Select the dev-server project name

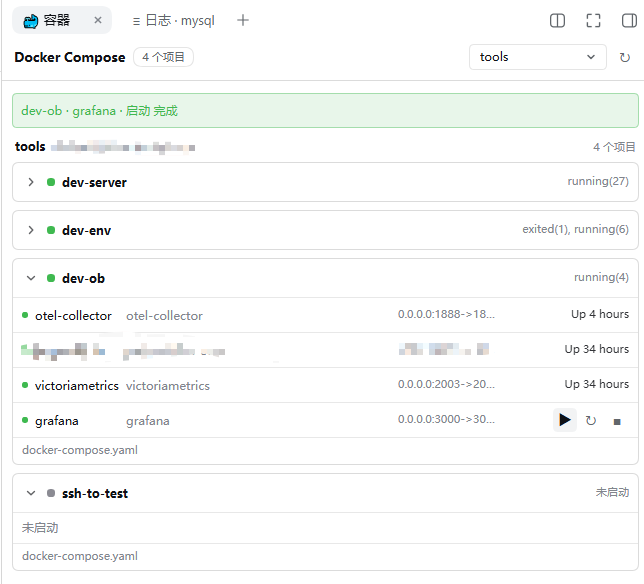click(94, 182)
